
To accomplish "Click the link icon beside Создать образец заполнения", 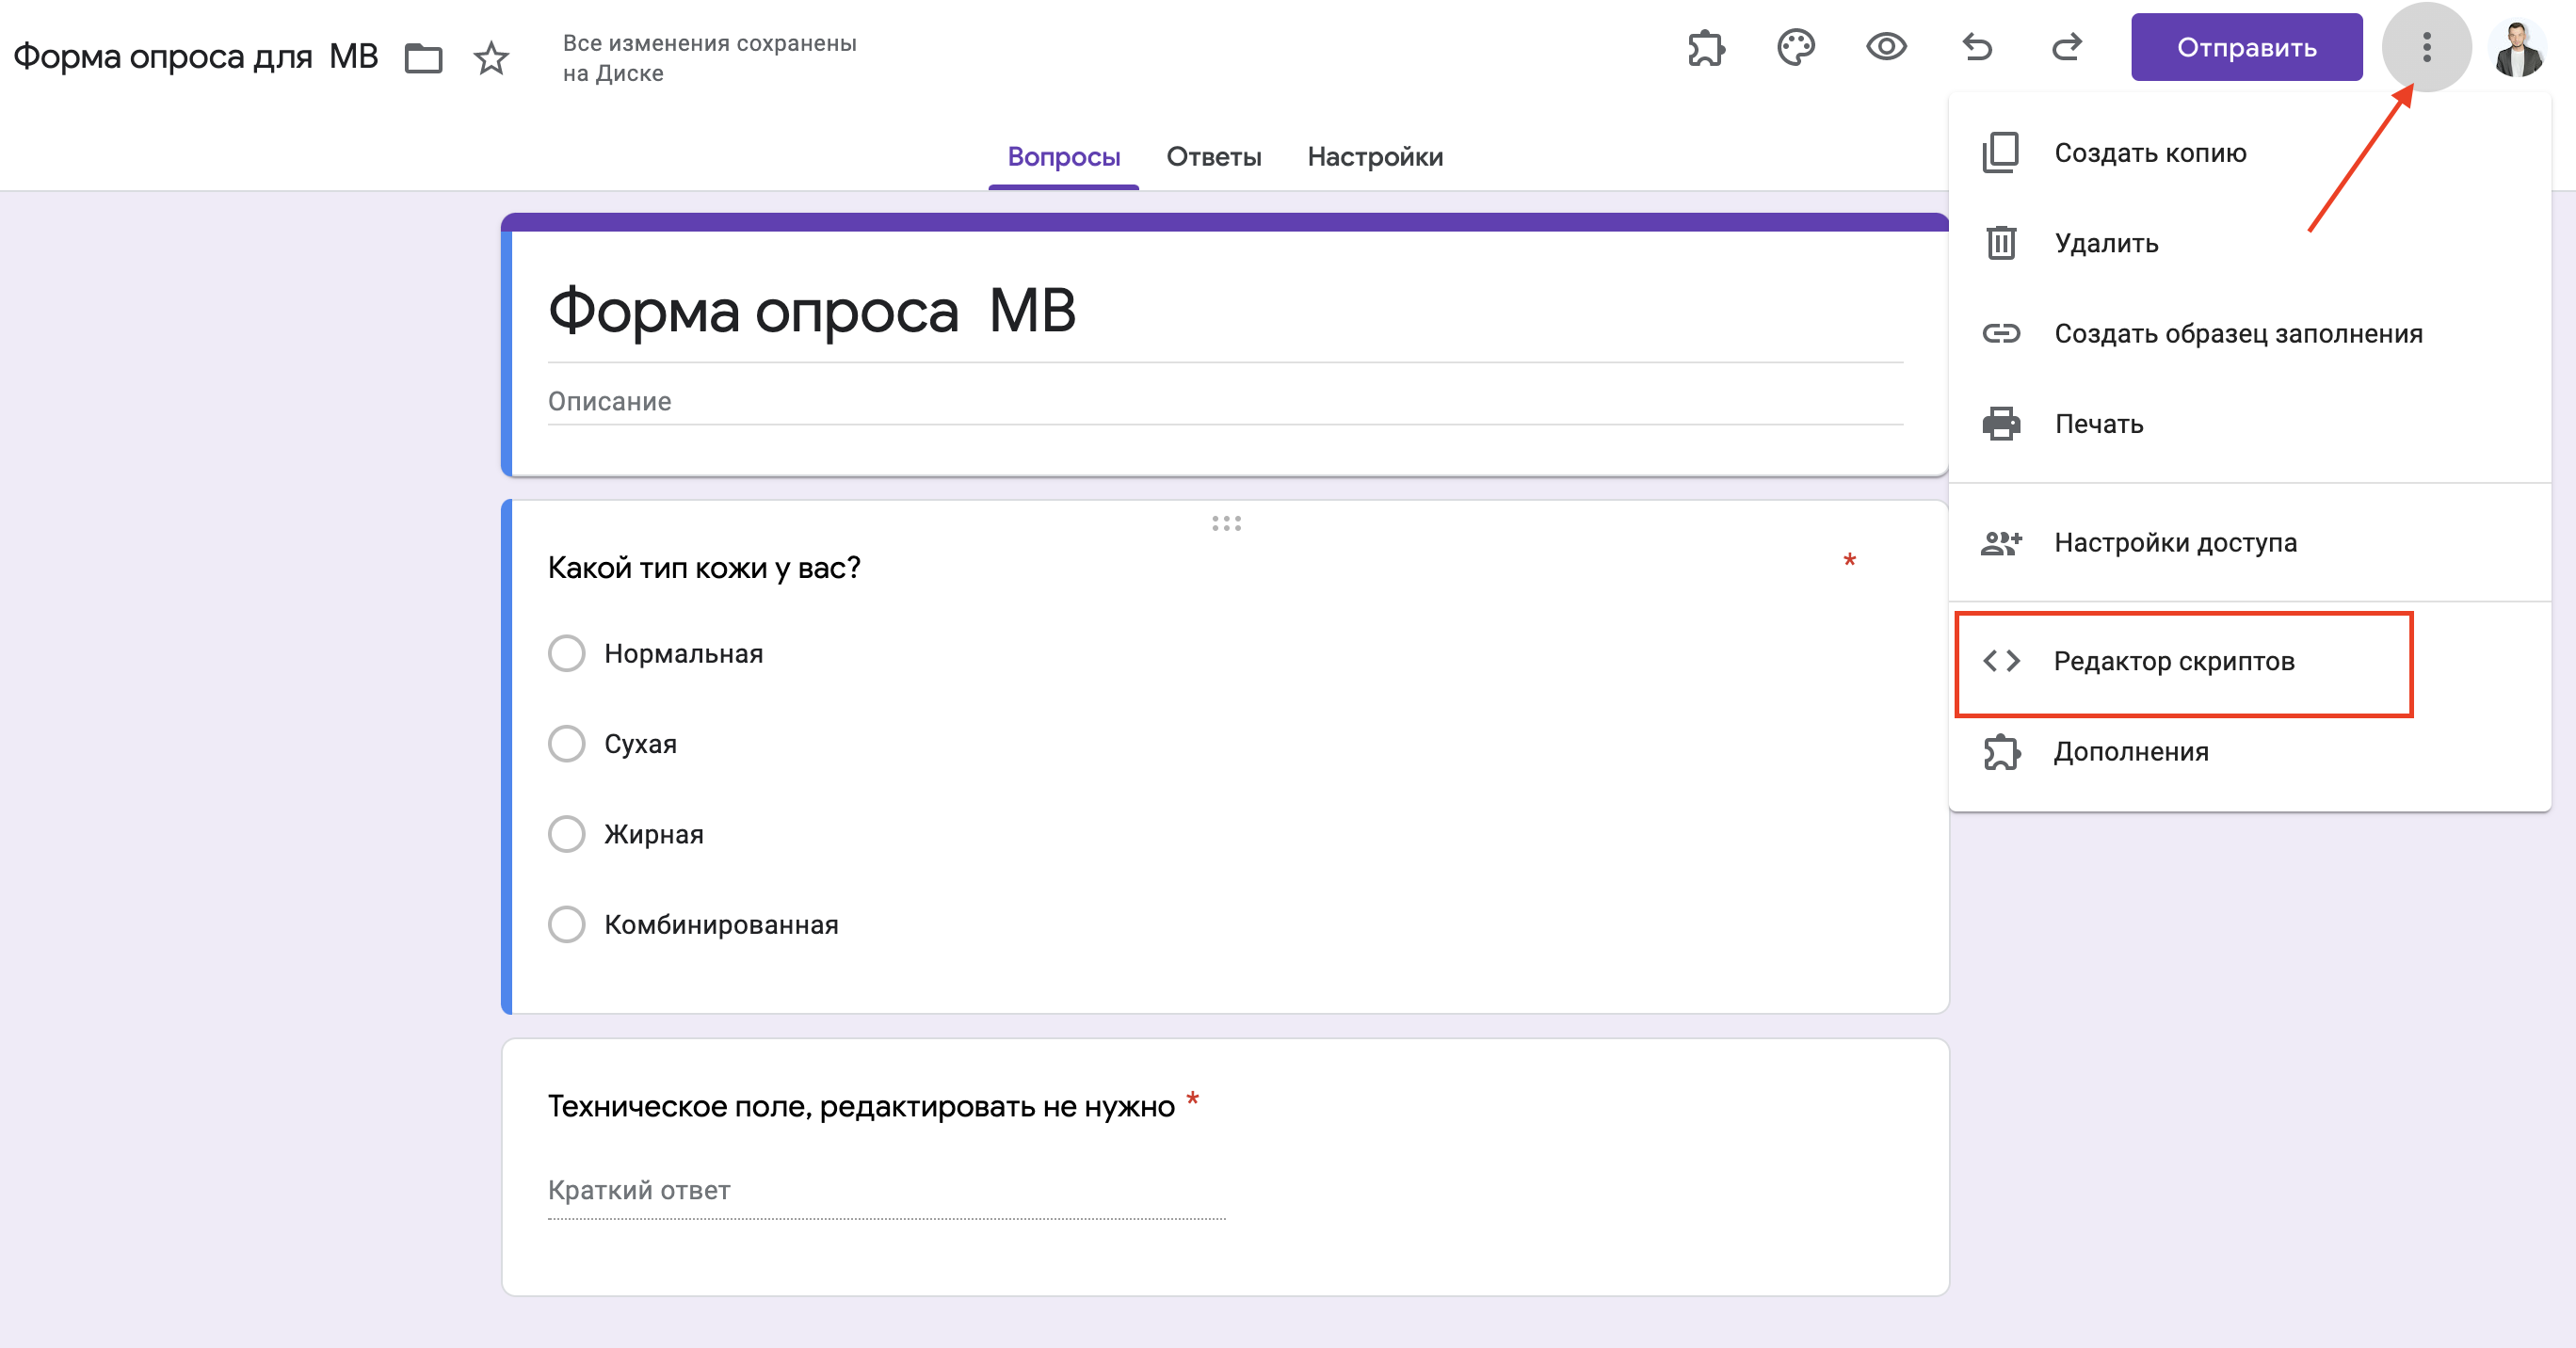I will click(x=2001, y=333).
